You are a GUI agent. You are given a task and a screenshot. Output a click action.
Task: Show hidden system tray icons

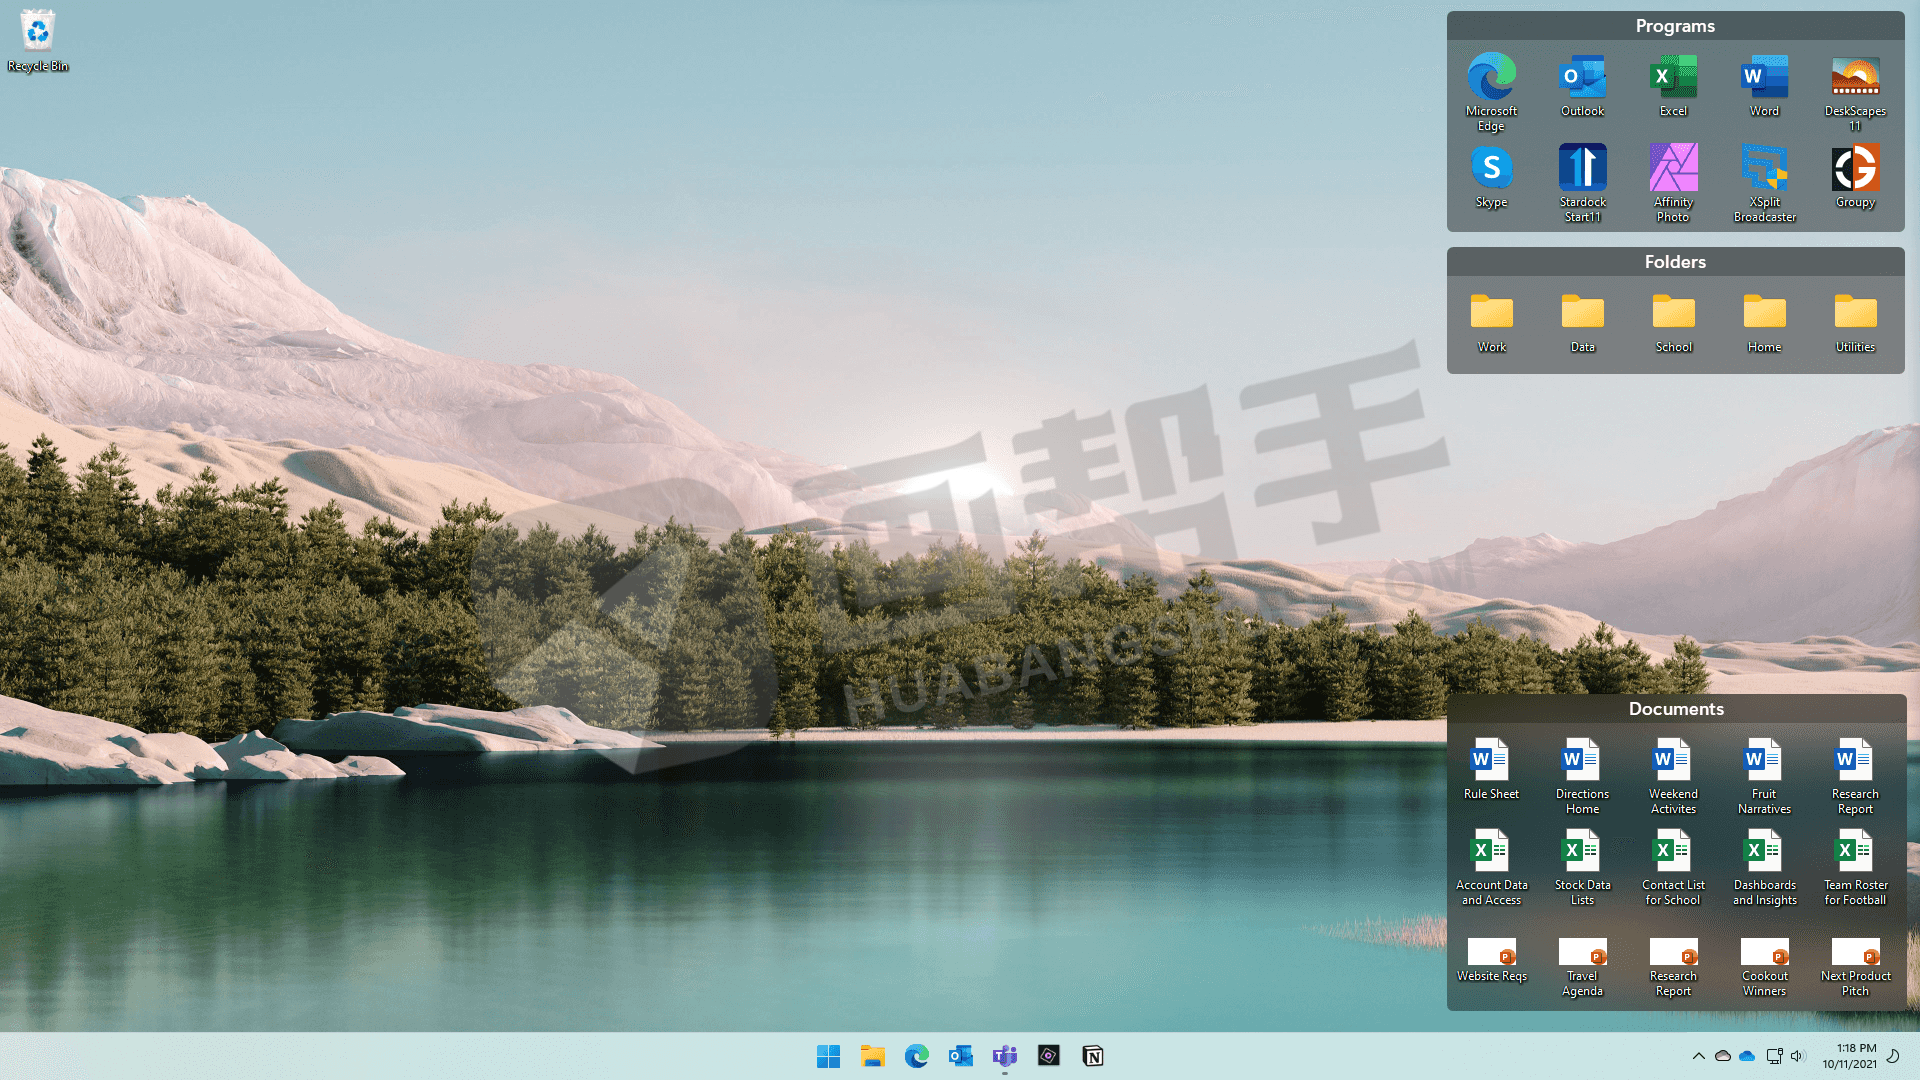[1698, 1056]
